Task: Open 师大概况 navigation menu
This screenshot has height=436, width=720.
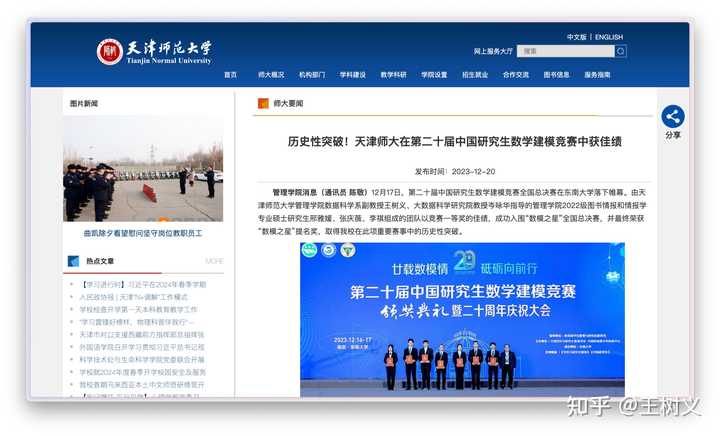Action: pyautogui.click(x=271, y=75)
